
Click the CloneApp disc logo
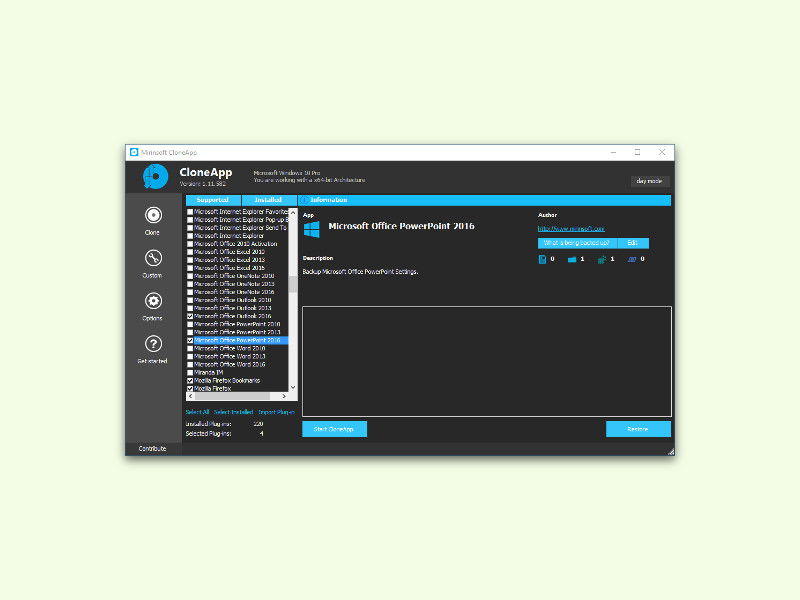155,177
